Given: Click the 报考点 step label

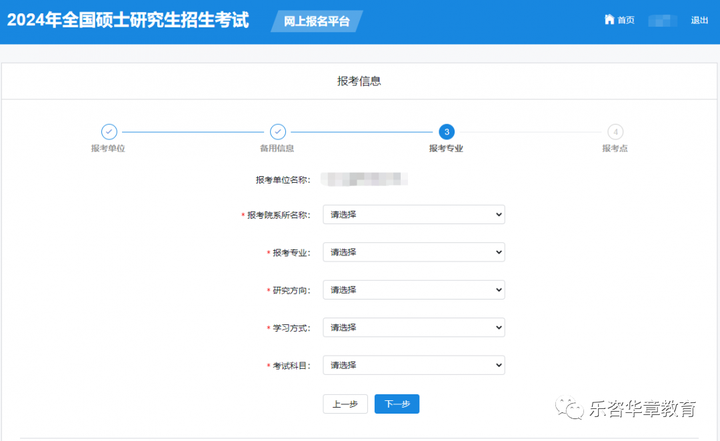Looking at the screenshot, I should [615, 149].
